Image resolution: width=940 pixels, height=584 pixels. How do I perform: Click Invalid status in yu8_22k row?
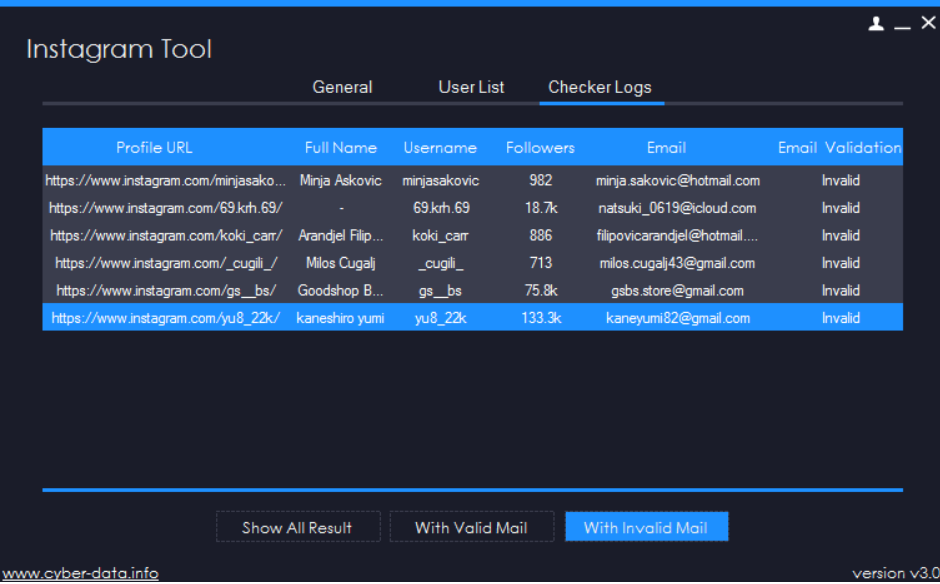point(840,318)
